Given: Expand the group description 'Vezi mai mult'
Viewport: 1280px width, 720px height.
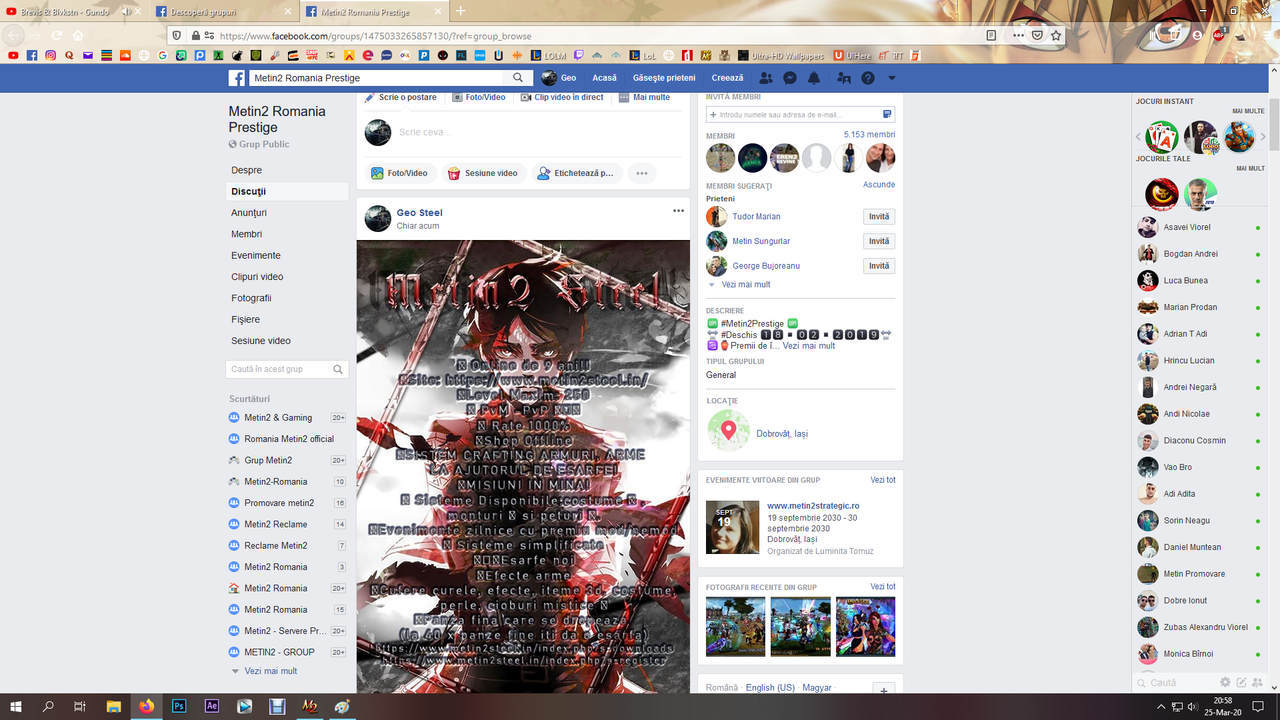Looking at the screenshot, I should click(x=809, y=346).
